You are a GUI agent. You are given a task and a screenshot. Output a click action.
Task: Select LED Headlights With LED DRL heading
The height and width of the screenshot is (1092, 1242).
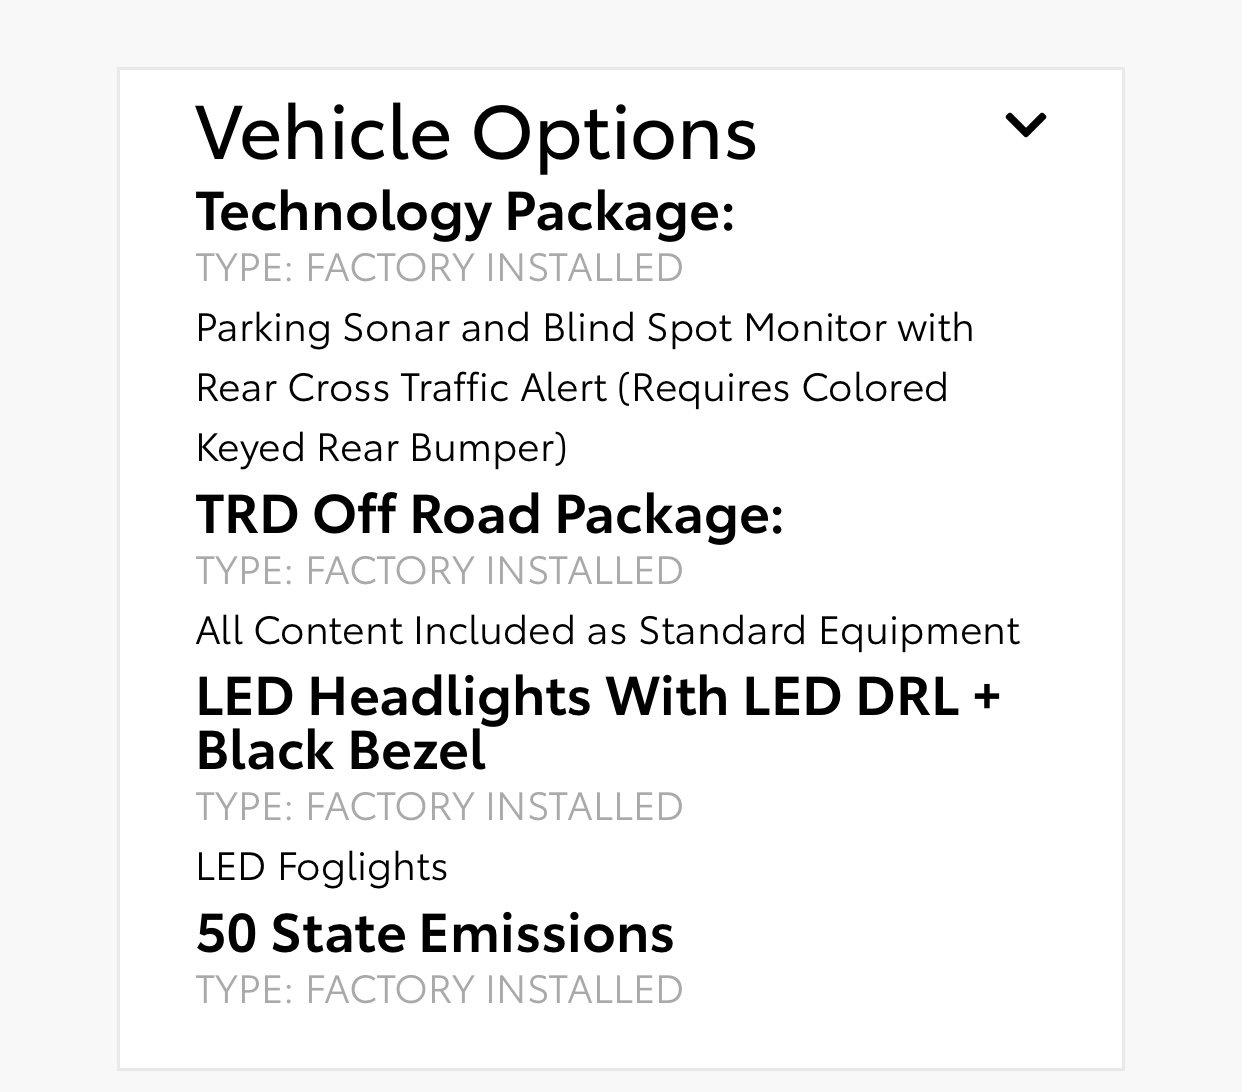[598, 697]
